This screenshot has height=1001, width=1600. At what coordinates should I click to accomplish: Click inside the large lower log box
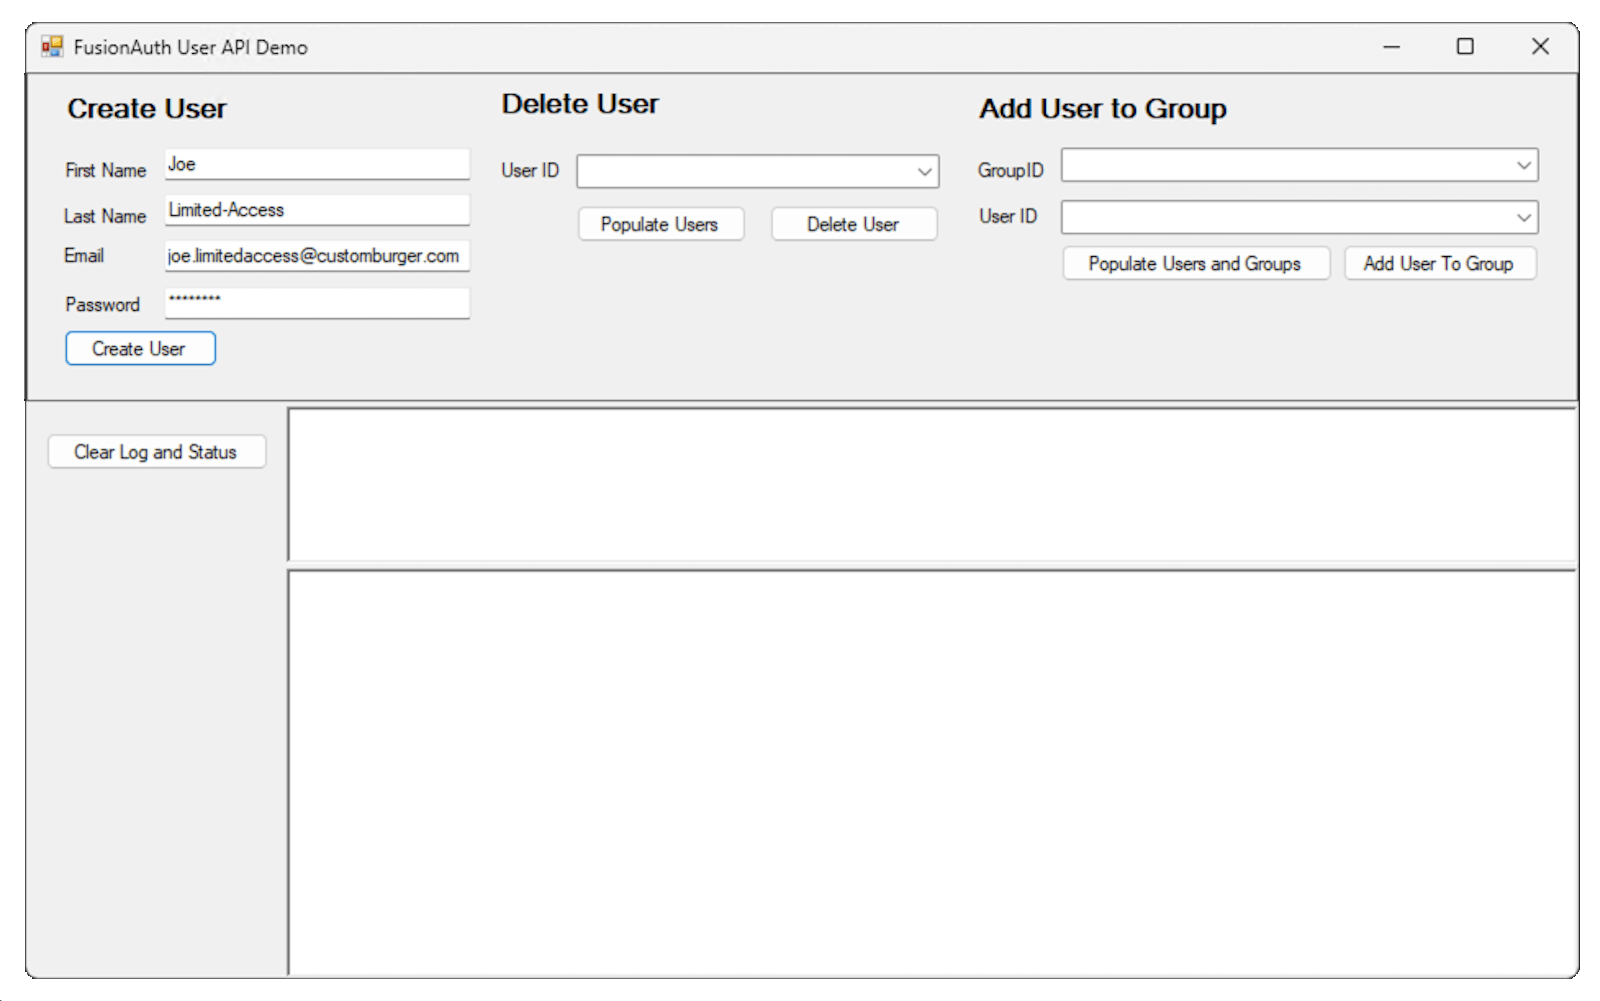click(x=931, y=772)
